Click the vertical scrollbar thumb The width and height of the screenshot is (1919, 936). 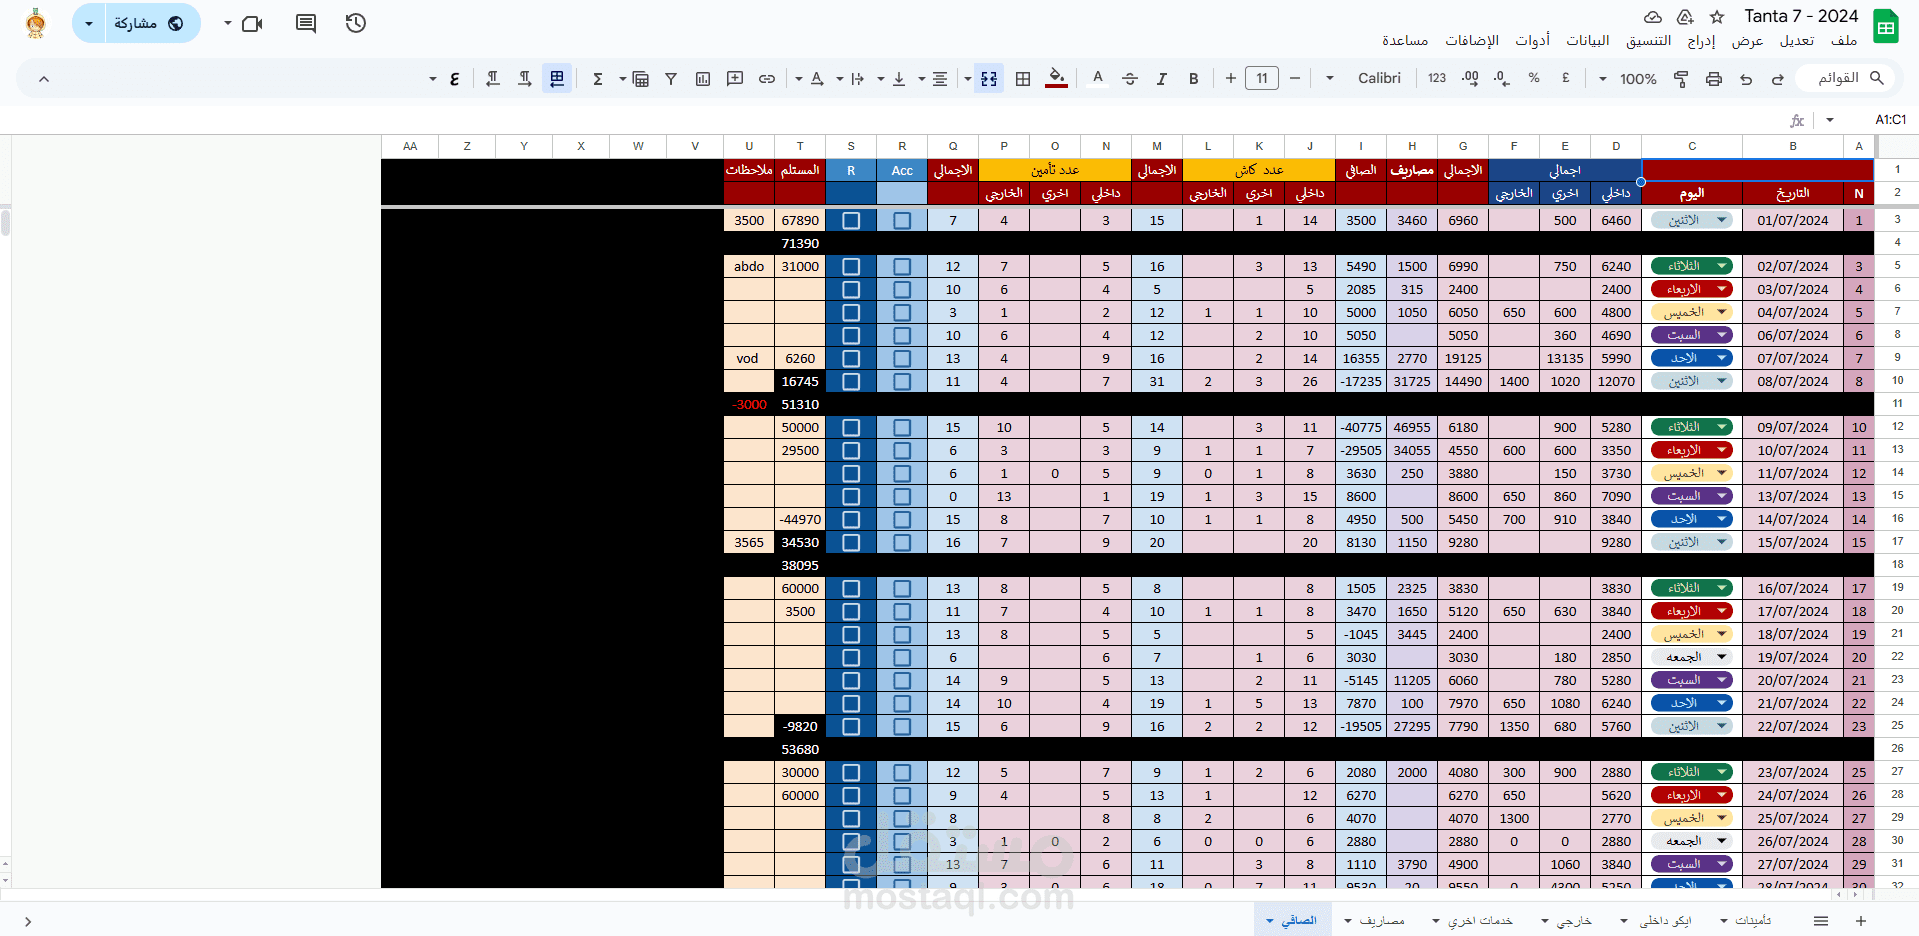tap(6, 222)
